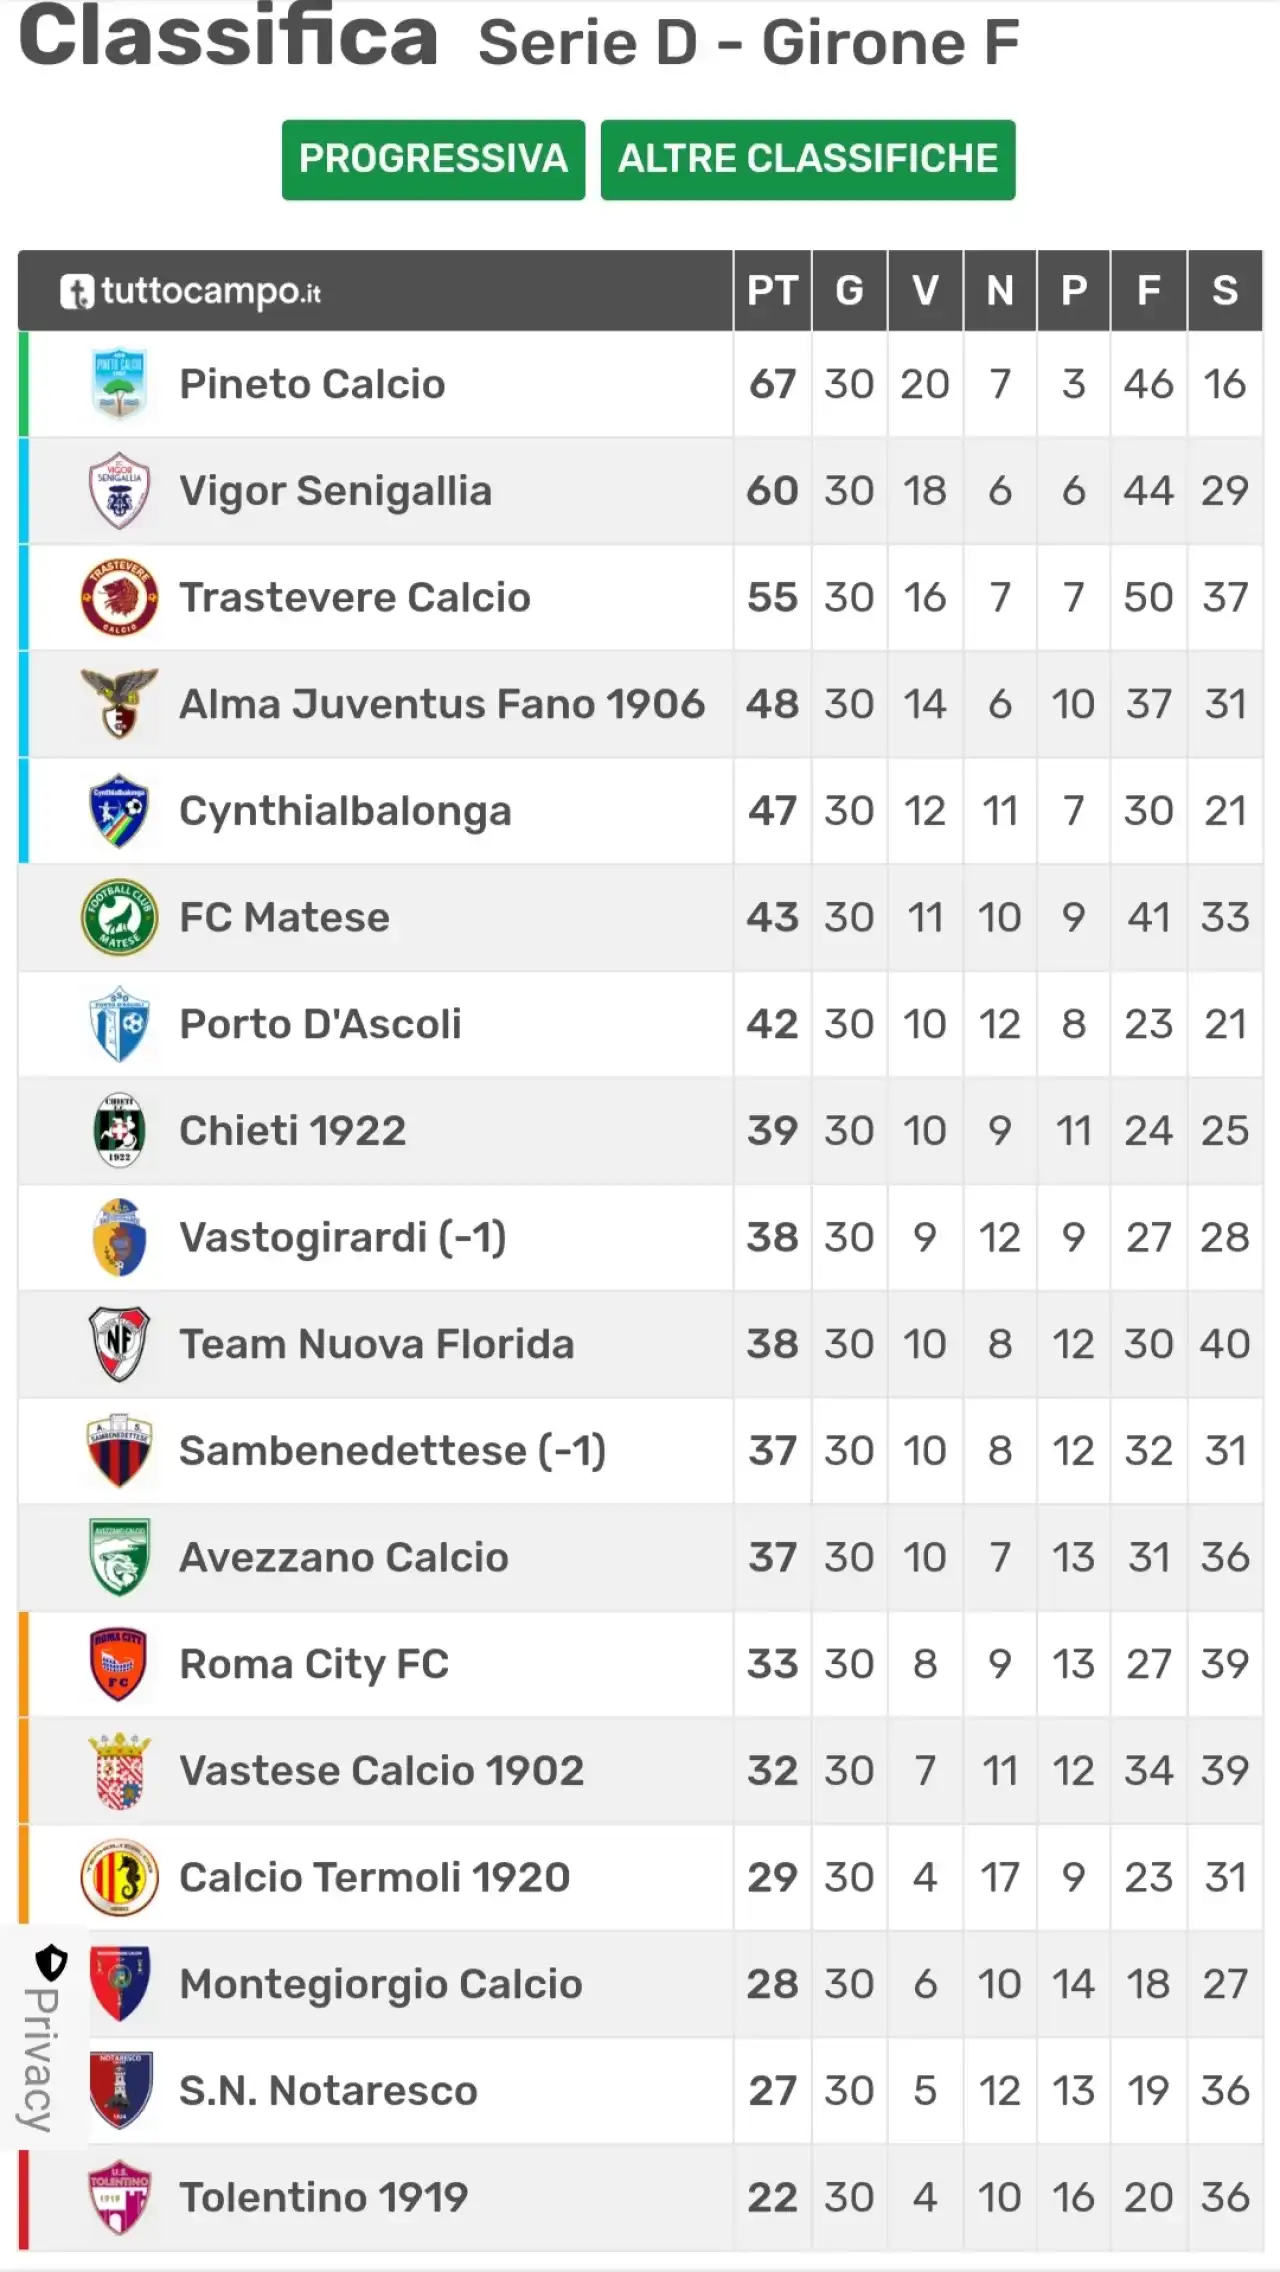Click the Tolentino 1919 row
Image resolution: width=1280 pixels, height=2272 pixels.
[640, 2198]
